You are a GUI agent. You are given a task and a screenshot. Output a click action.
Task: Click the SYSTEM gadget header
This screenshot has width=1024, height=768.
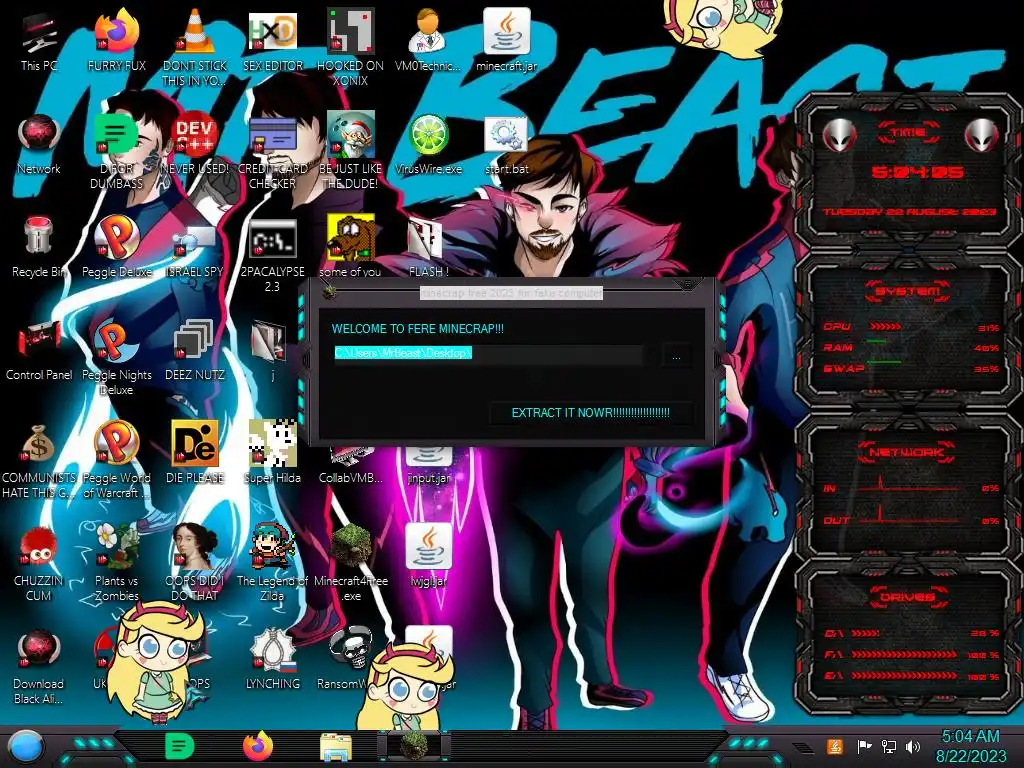point(908,291)
